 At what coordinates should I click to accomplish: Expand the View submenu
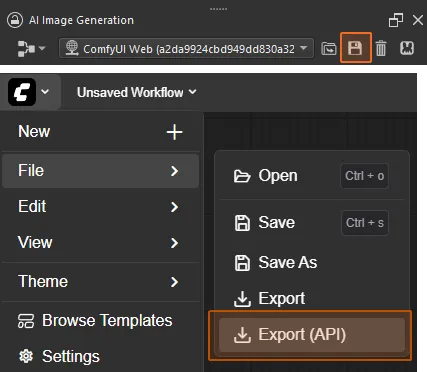[x=100, y=243]
